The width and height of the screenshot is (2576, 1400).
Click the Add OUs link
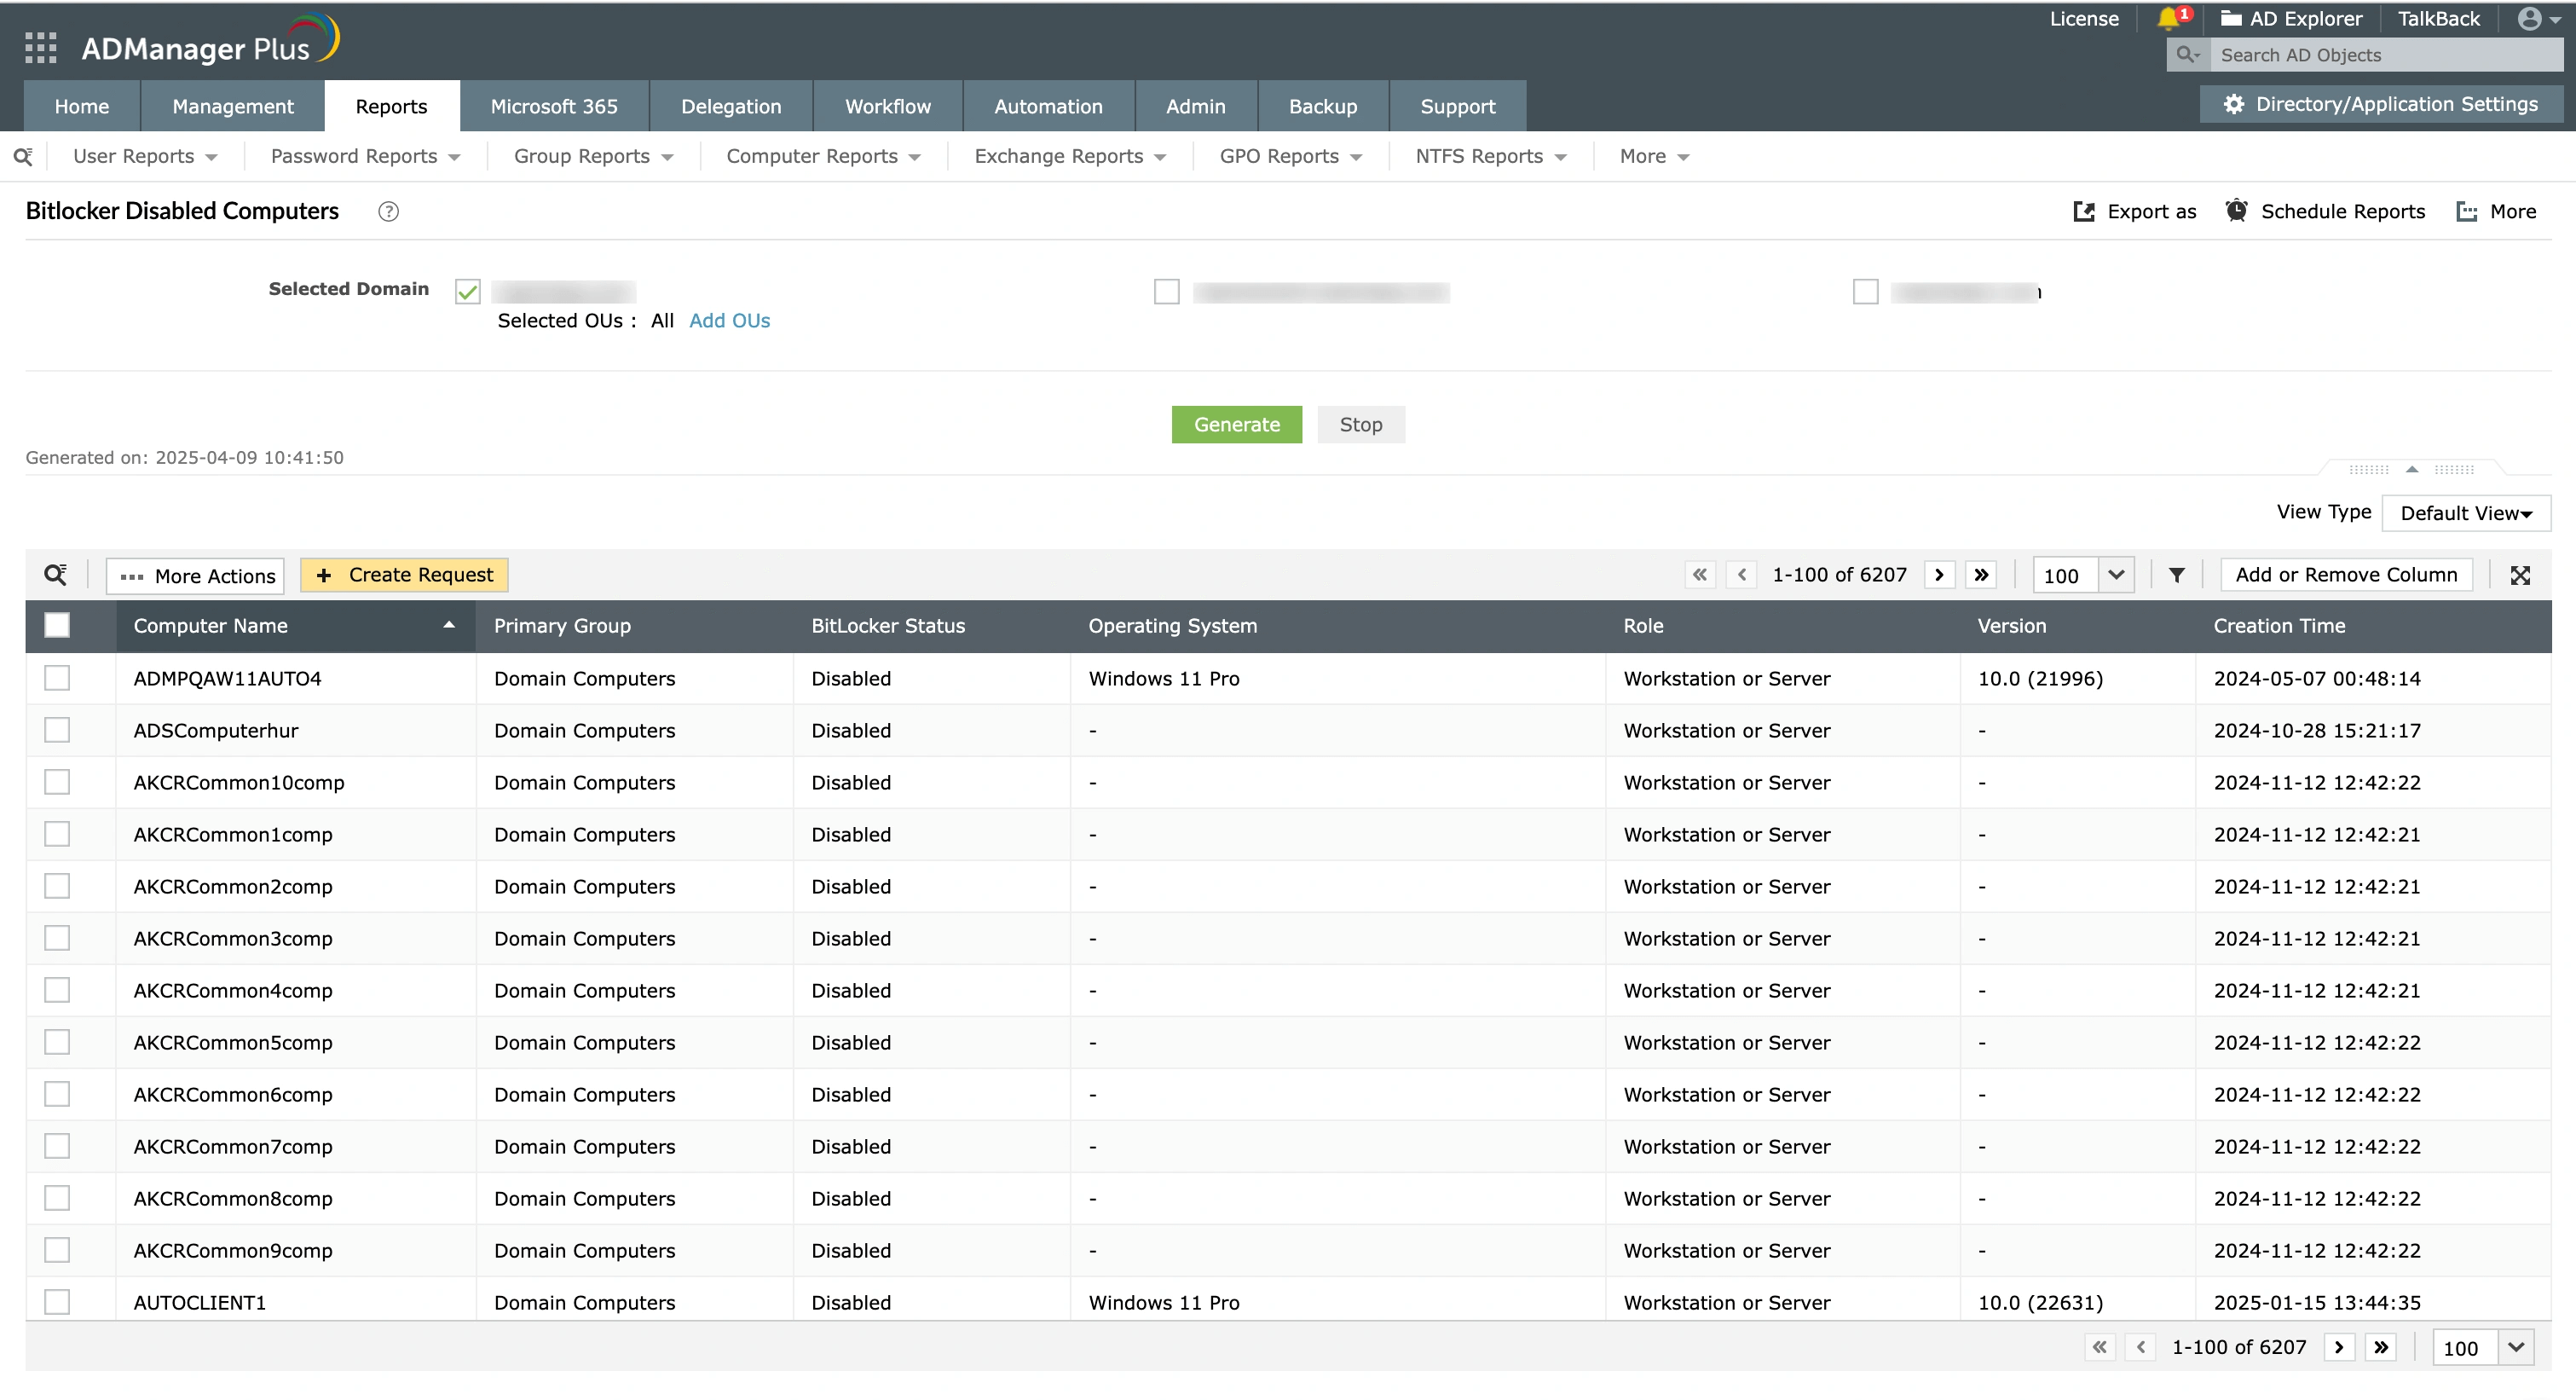729,321
